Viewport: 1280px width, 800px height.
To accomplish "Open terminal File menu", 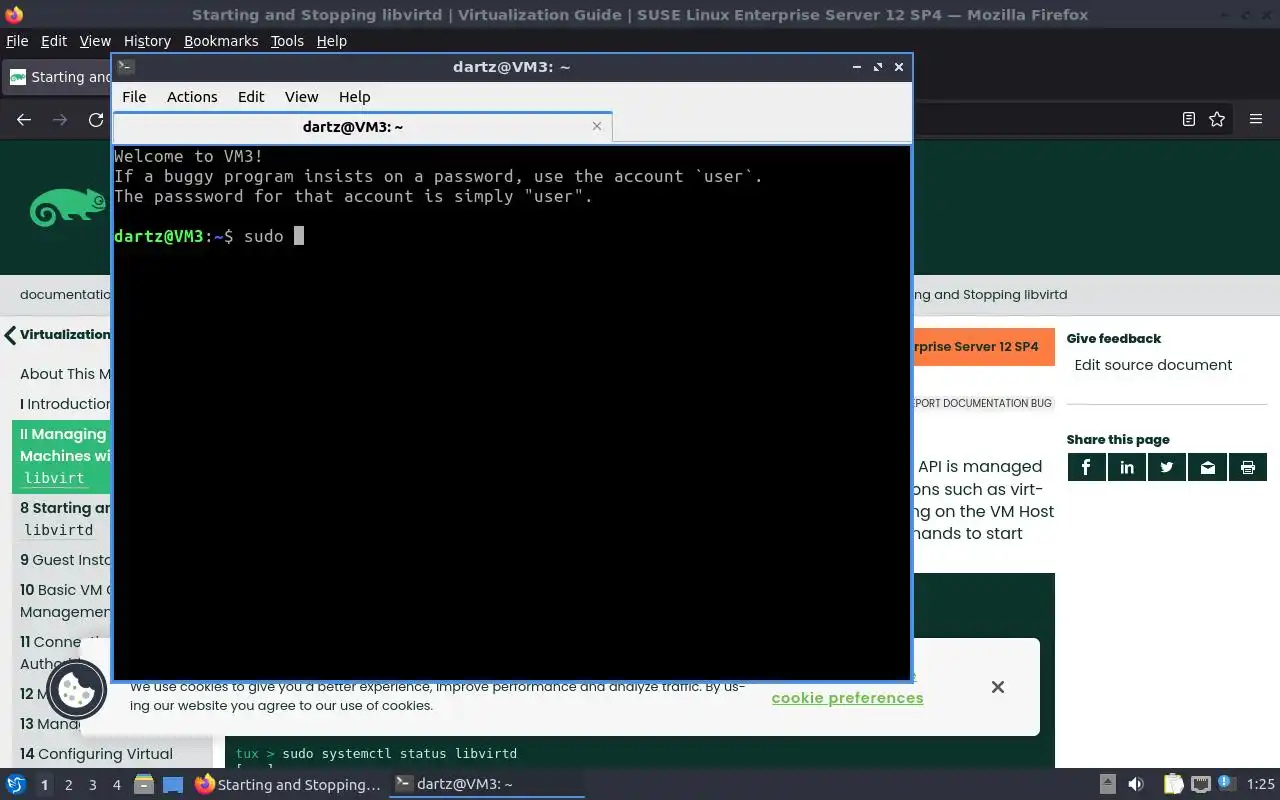I will (134, 97).
